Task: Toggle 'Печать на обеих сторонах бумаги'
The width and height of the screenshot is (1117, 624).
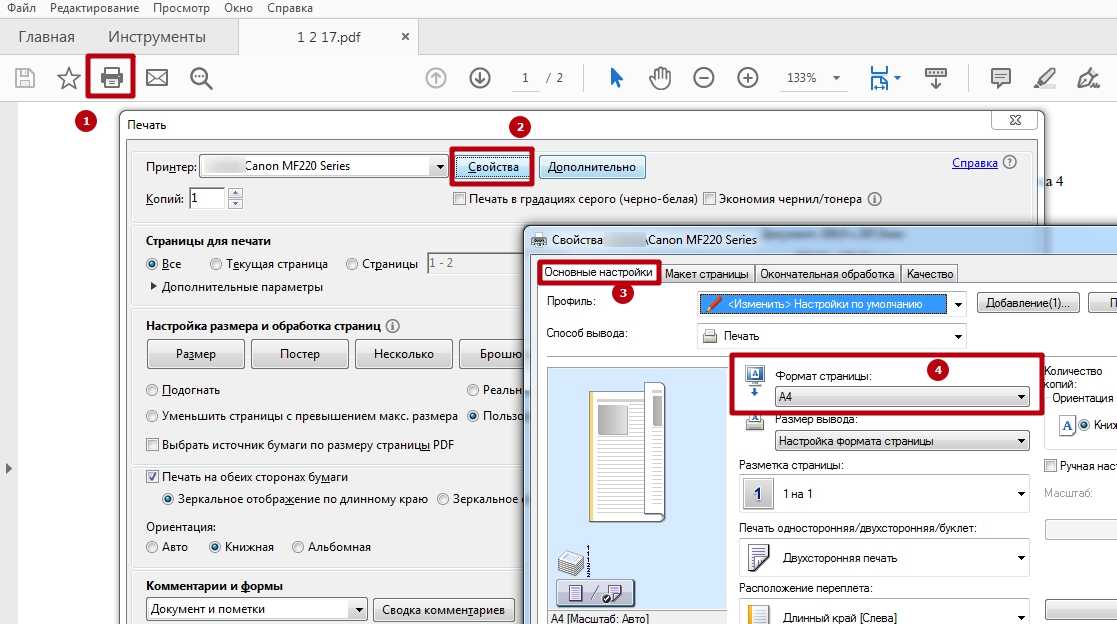Action: [x=152, y=477]
